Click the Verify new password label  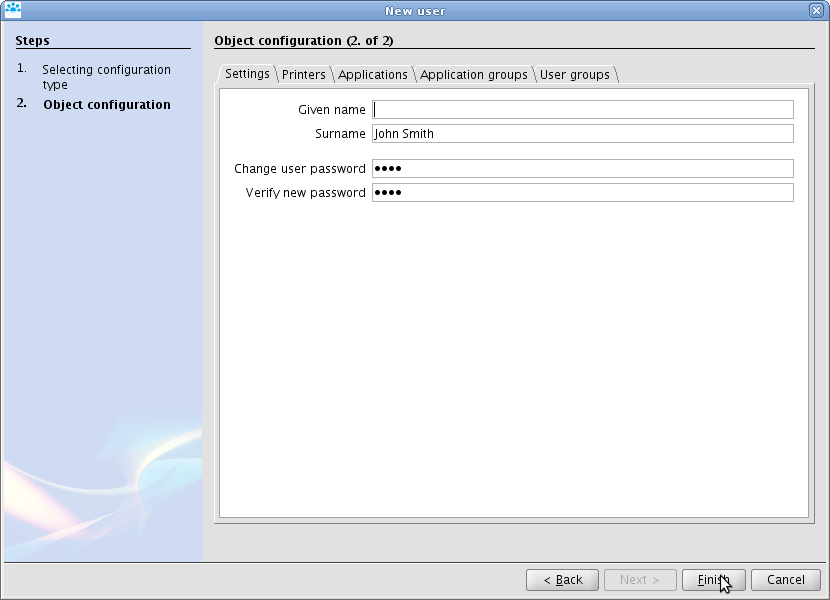pyautogui.click(x=305, y=193)
